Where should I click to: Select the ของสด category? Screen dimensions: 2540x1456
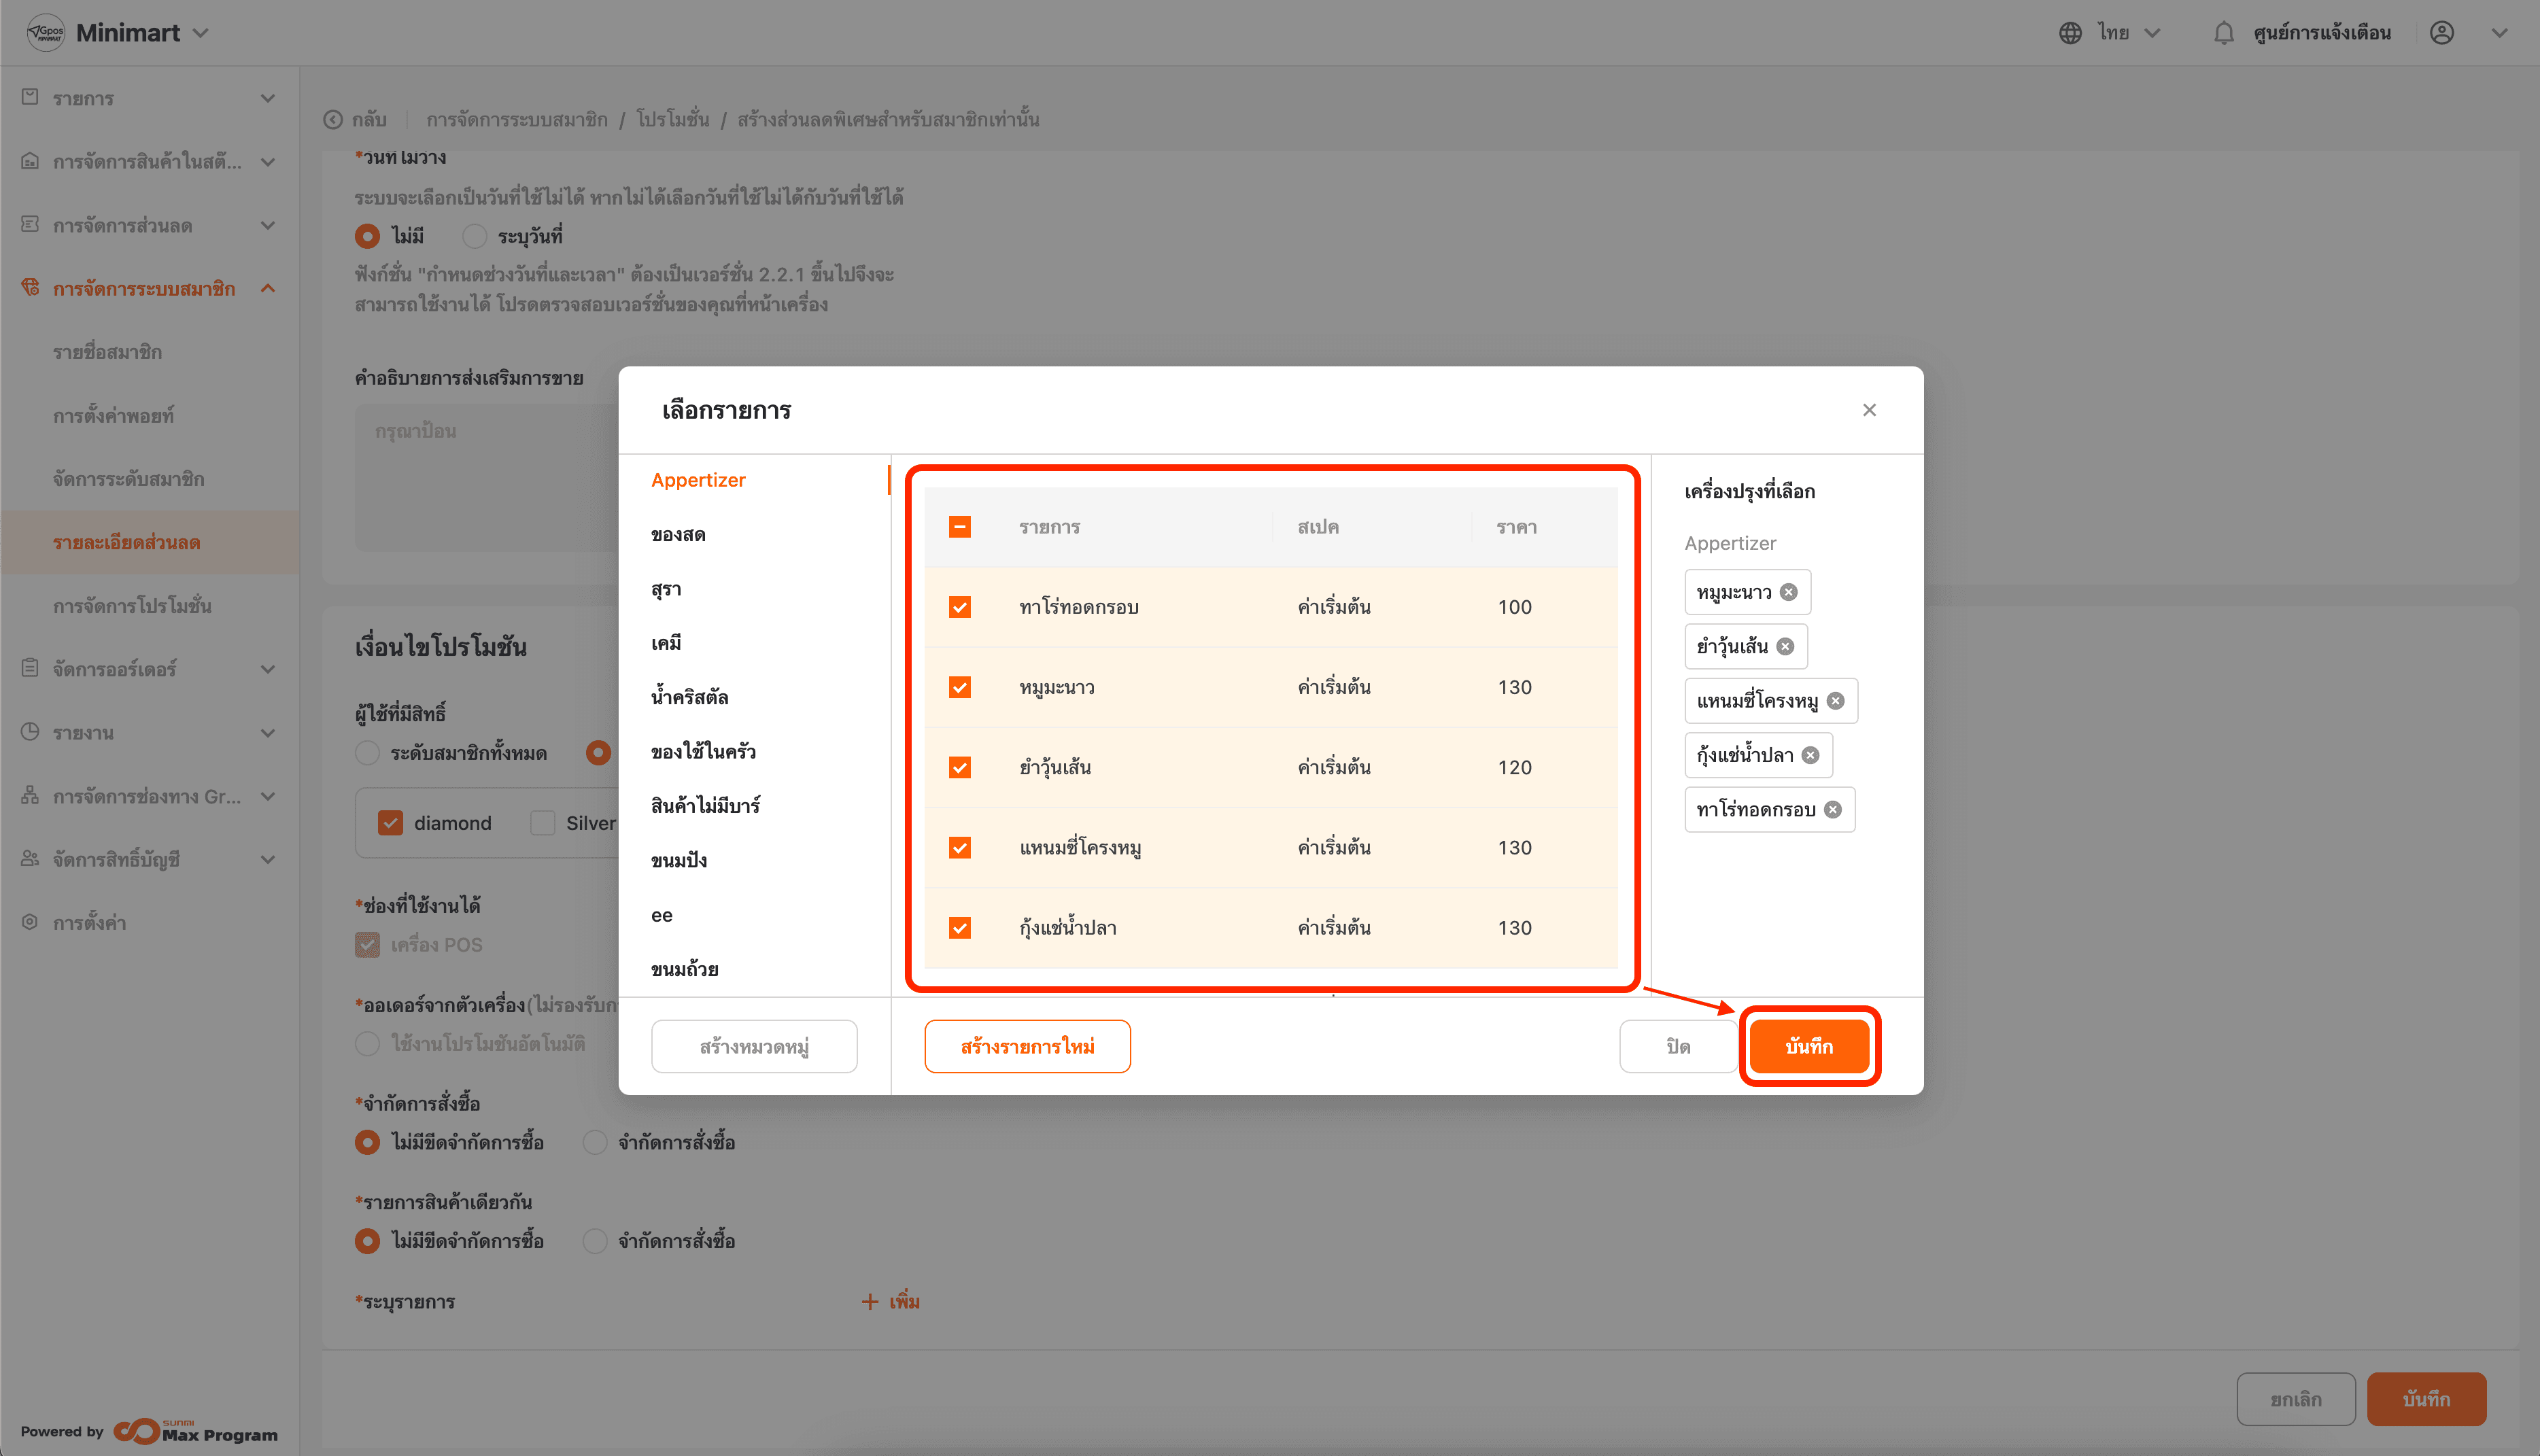tap(678, 535)
